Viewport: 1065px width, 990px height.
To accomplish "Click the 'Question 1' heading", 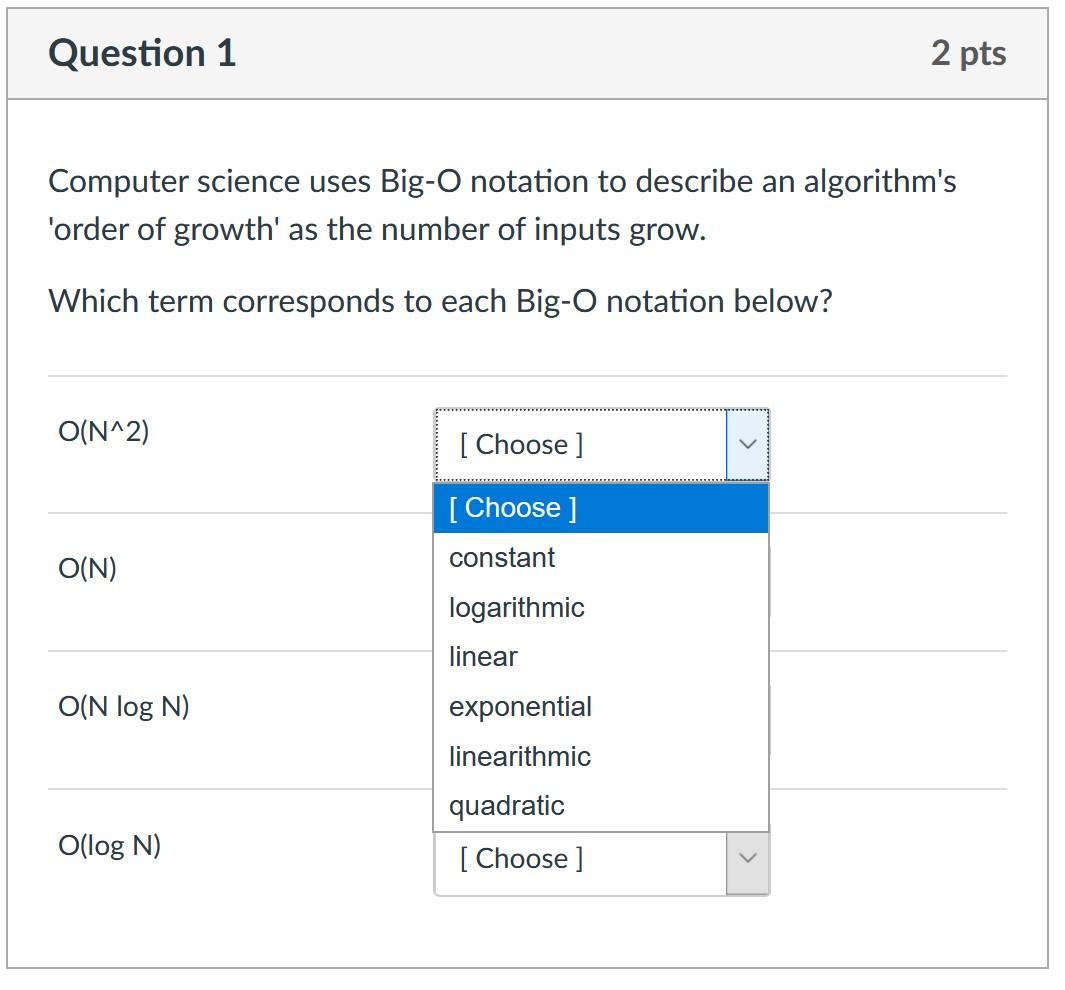I will pyautogui.click(x=143, y=53).
